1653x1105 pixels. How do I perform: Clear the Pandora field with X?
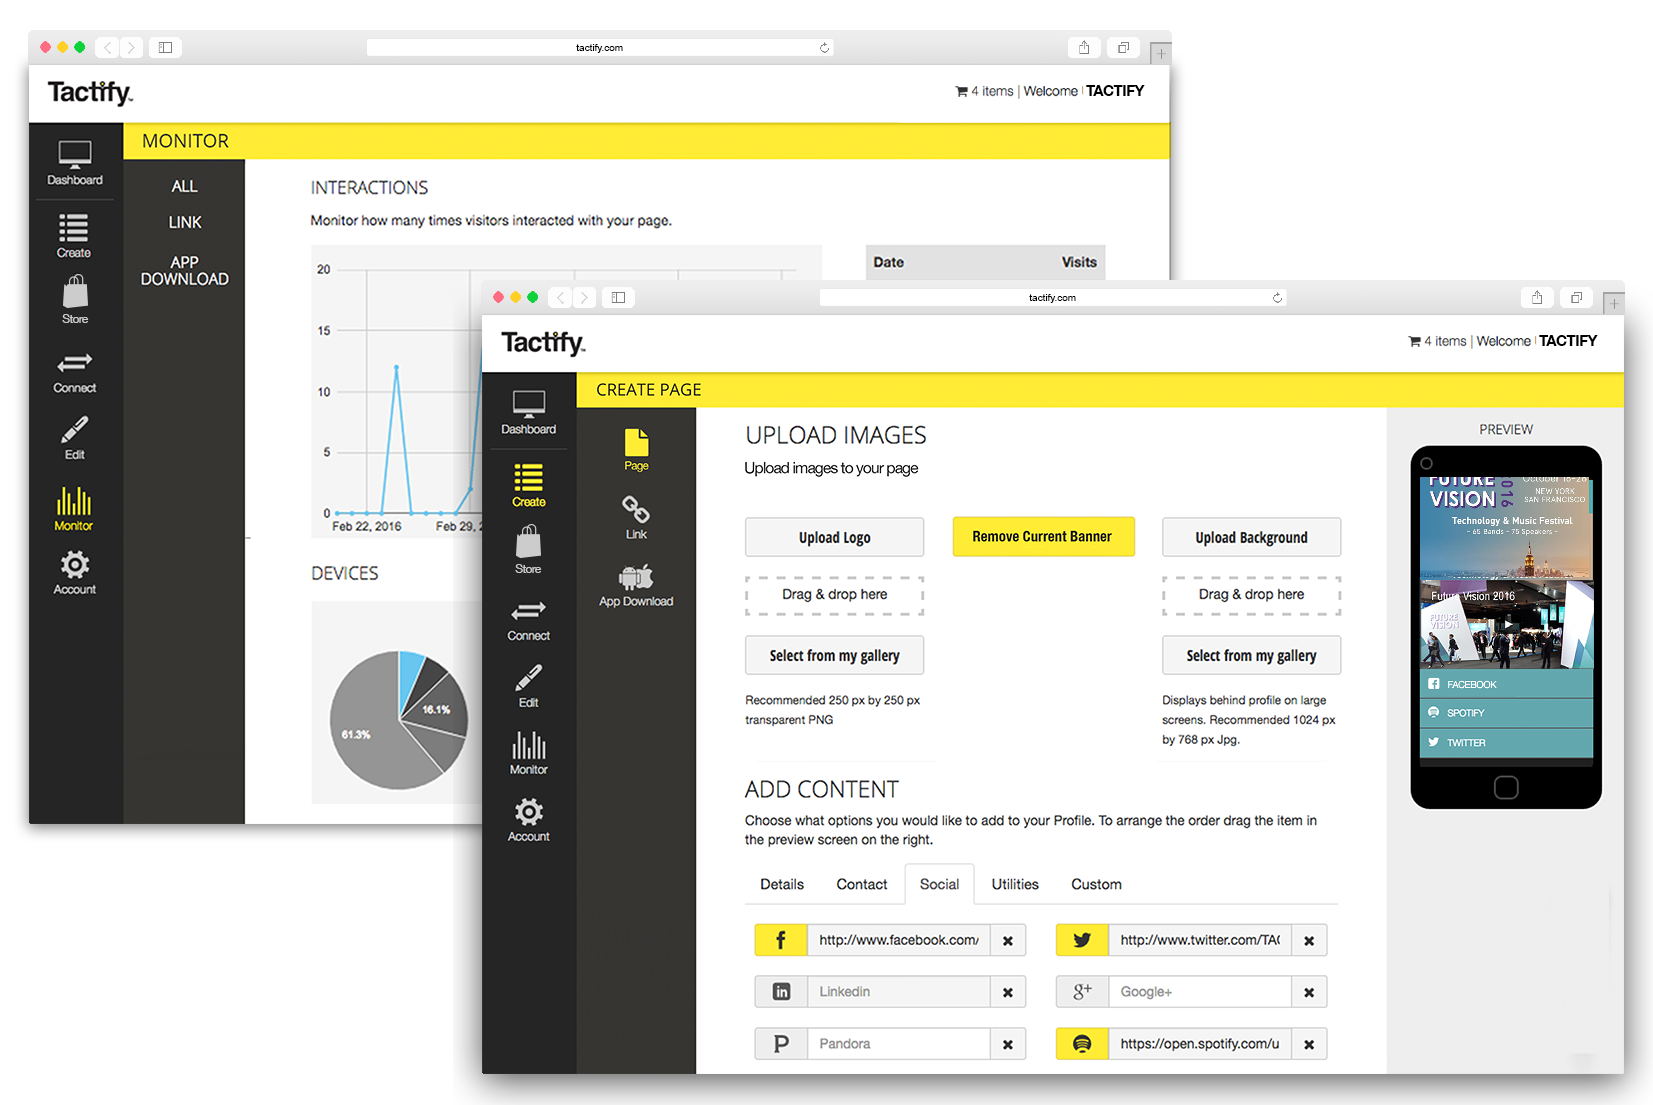click(x=1008, y=1044)
